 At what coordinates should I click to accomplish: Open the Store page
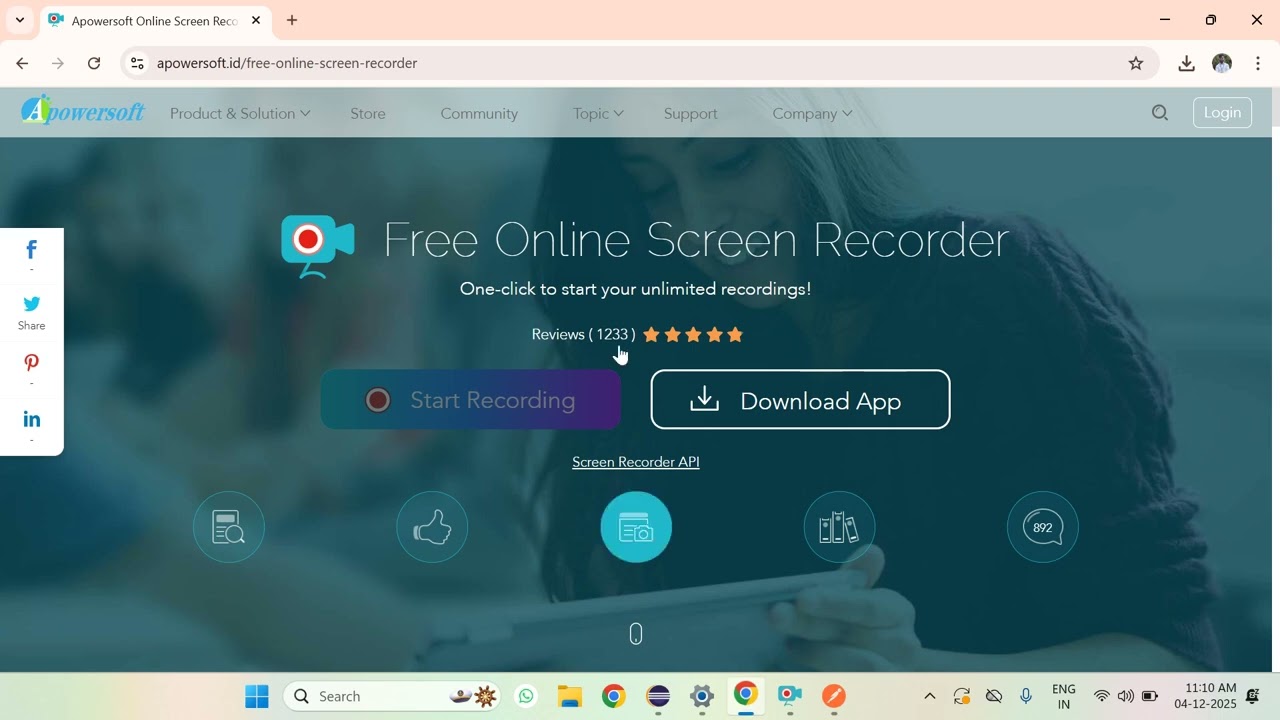368,114
